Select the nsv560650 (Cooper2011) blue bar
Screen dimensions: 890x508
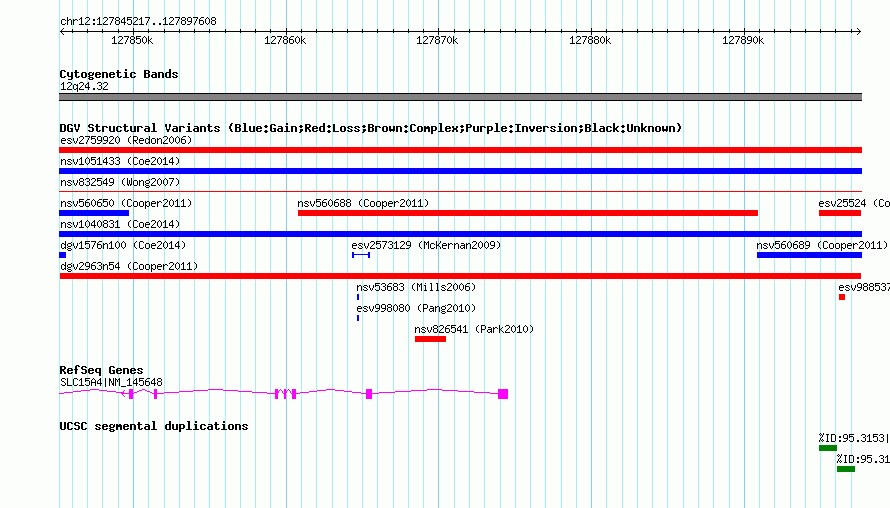(x=94, y=213)
